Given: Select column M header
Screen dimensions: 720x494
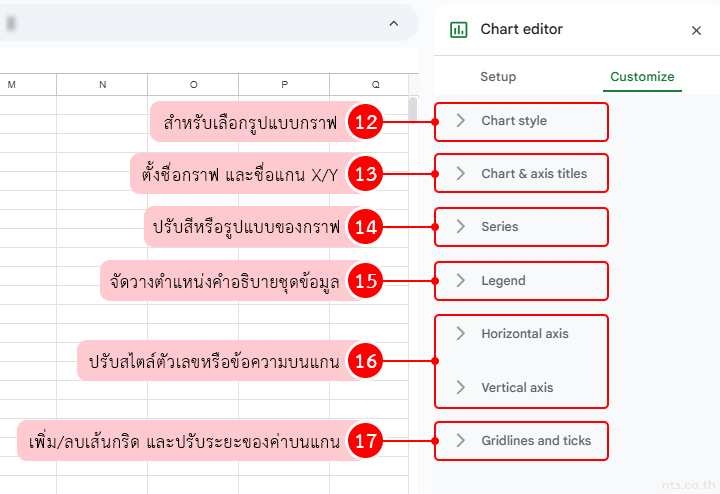Looking at the screenshot, I should click(x=12, y=85).
